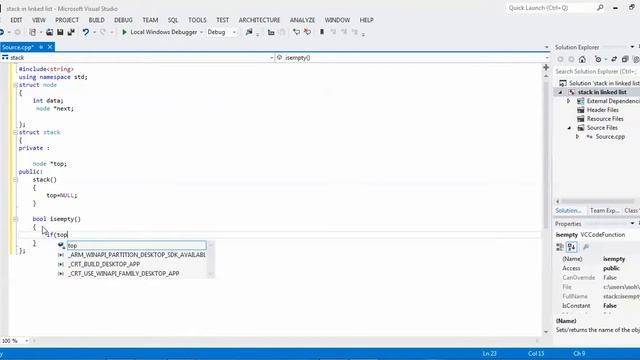Collapse the 'stack in linked list' project node
The image size is (640, 360).
(x=560, y=92)
